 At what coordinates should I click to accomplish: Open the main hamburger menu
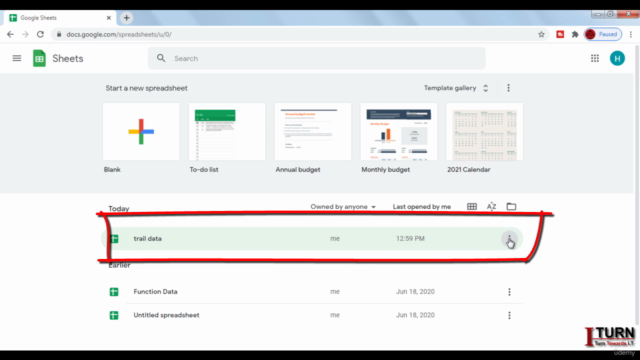coord(17,58)
